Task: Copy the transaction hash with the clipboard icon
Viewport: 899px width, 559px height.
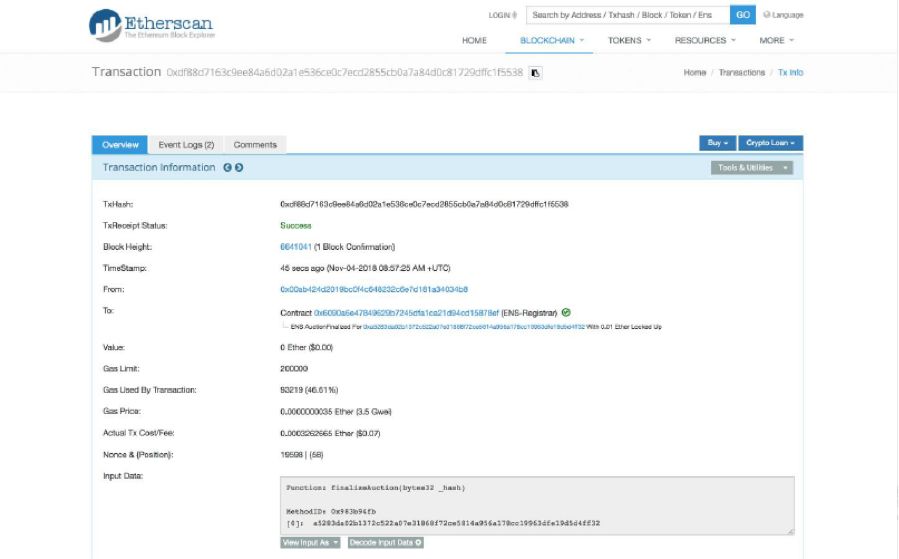Action: point(535,73)
